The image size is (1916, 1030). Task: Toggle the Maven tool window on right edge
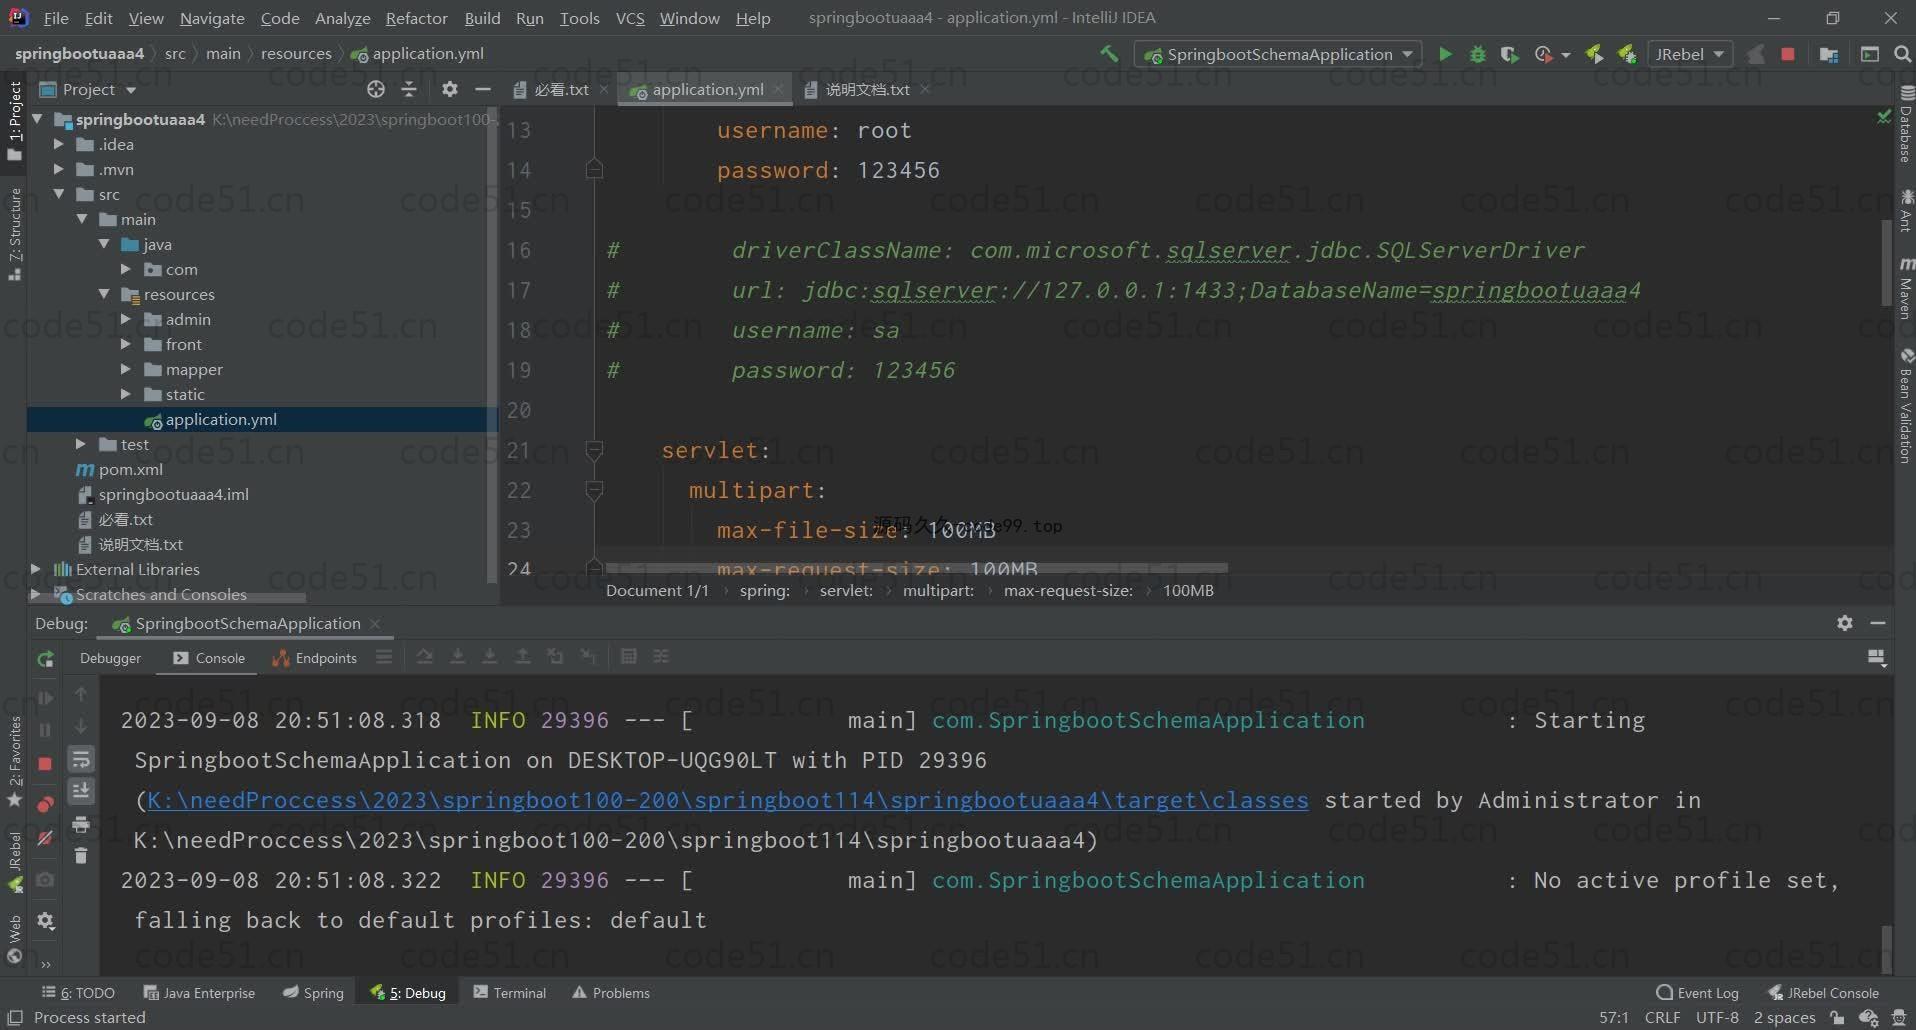(x=1905, y=289)
